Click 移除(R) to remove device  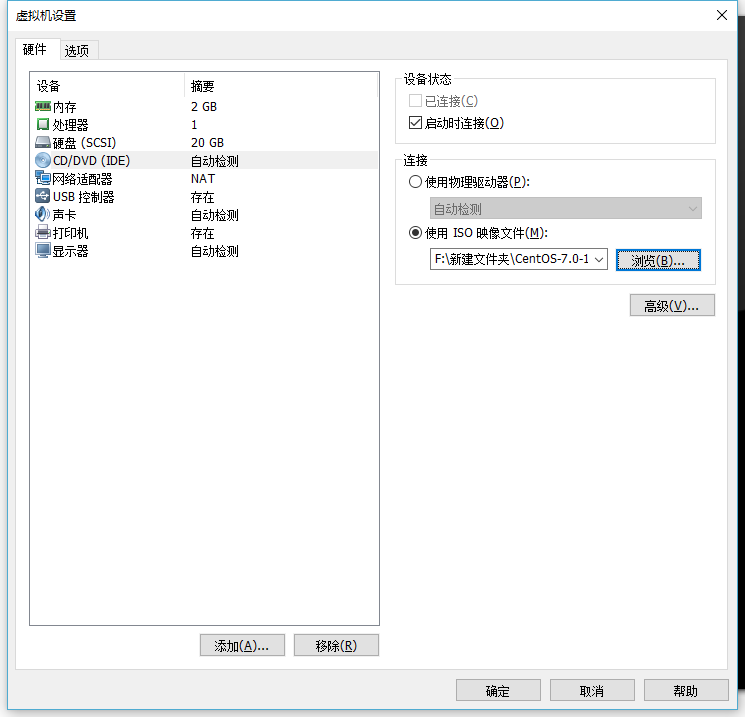pos(336,645)
